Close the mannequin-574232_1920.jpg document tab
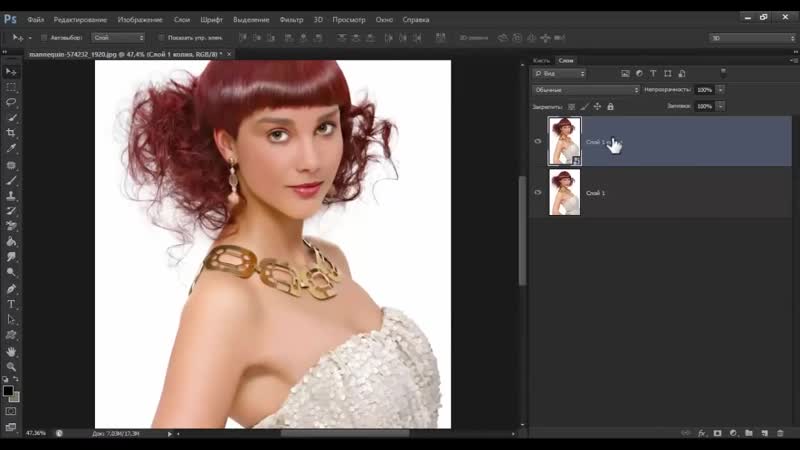 tap(229, 54)
